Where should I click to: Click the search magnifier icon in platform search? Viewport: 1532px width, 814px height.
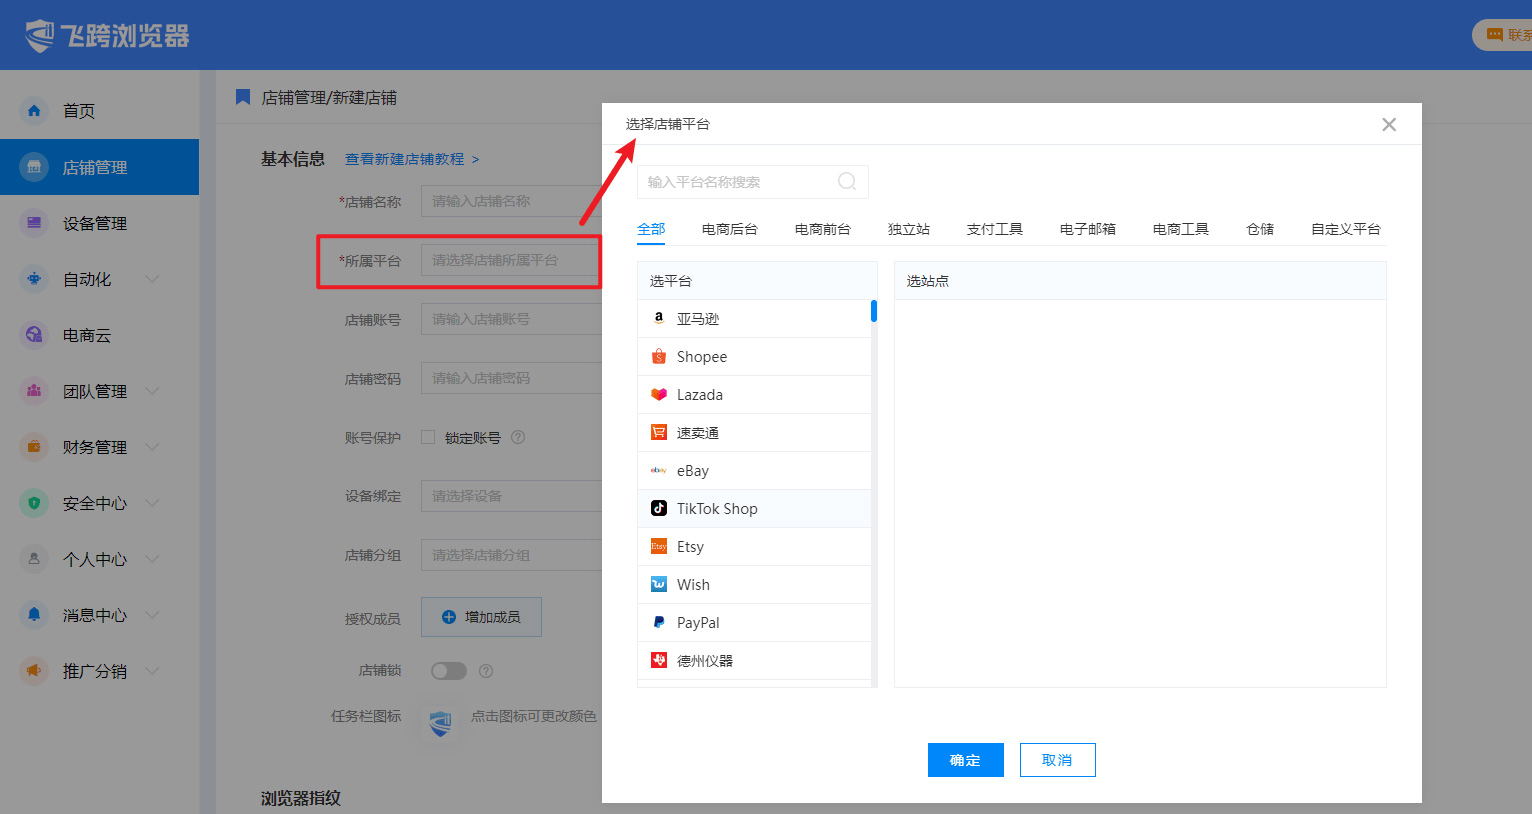click(x=846, y=181)
